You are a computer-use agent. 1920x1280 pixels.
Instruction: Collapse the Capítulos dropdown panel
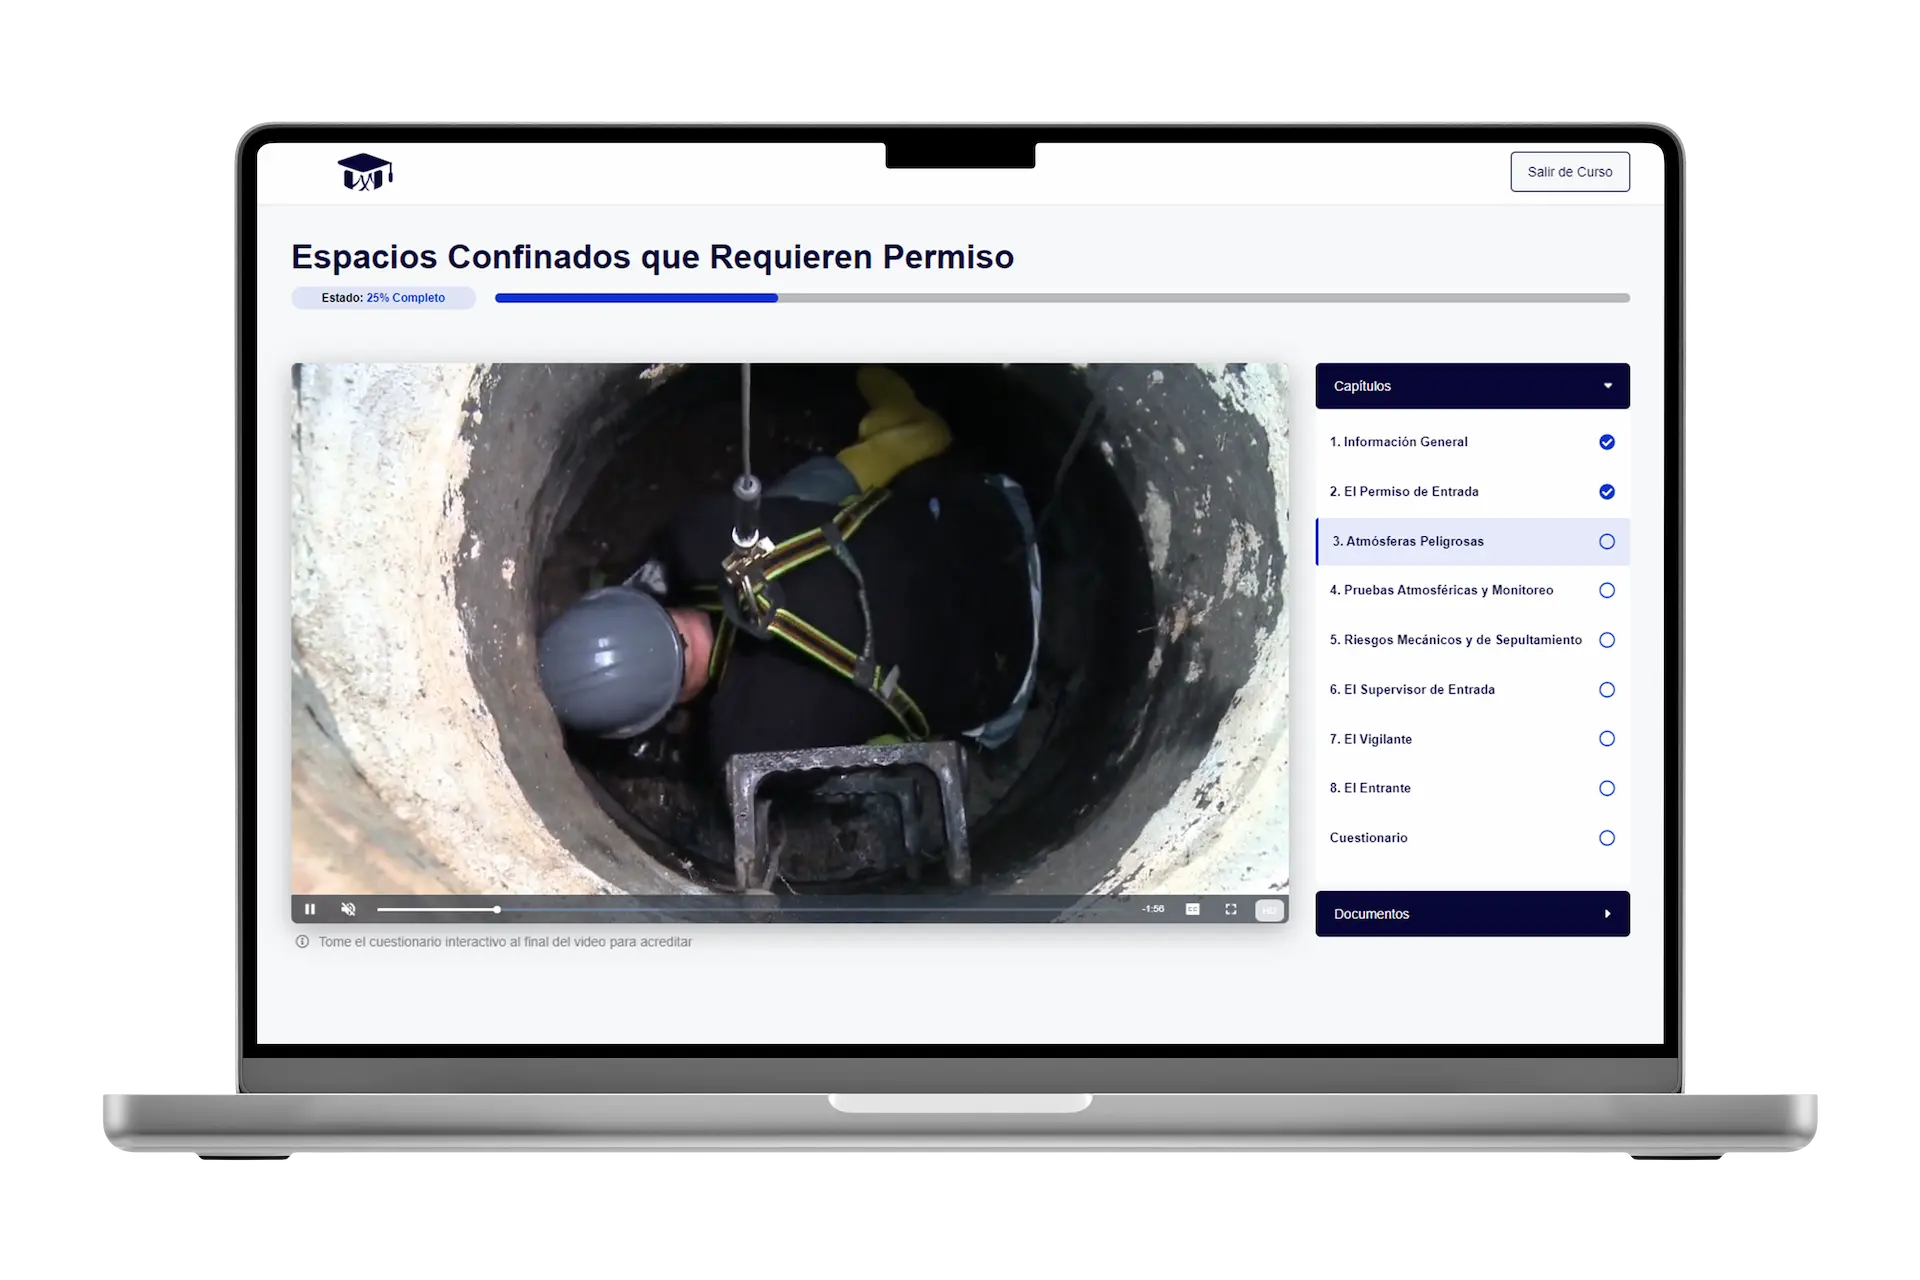[1607, 386]
